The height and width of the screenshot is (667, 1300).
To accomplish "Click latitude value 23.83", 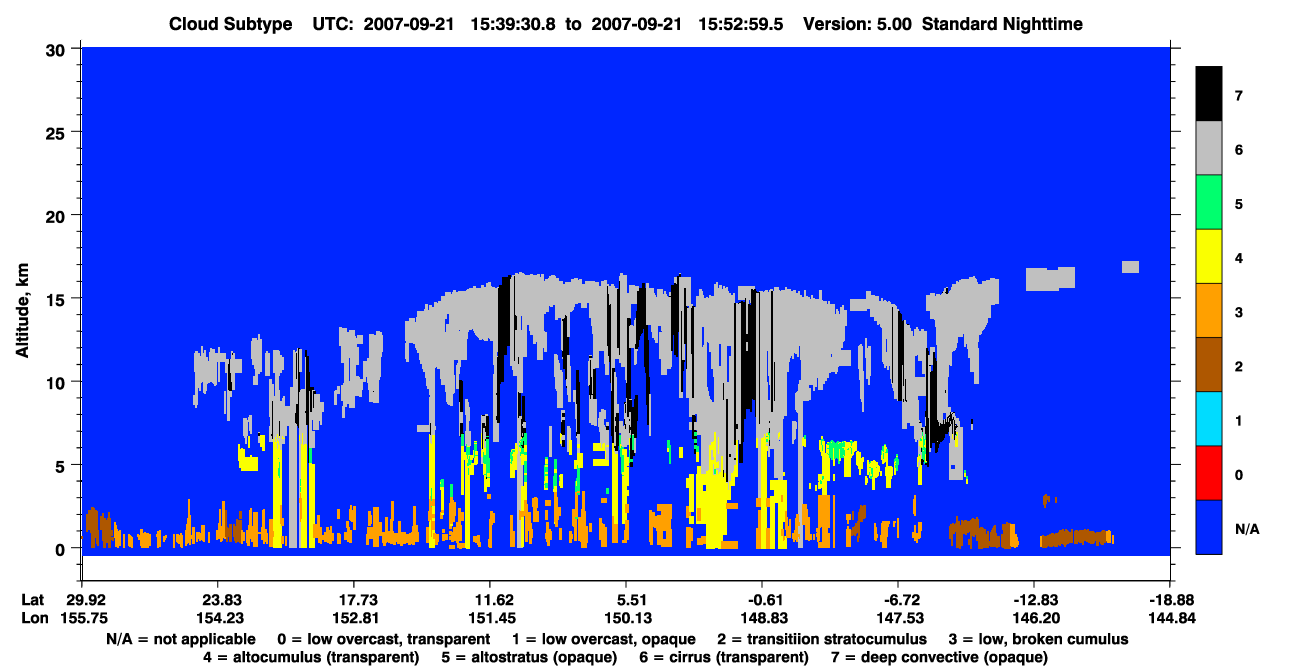I will pos(217,600).
